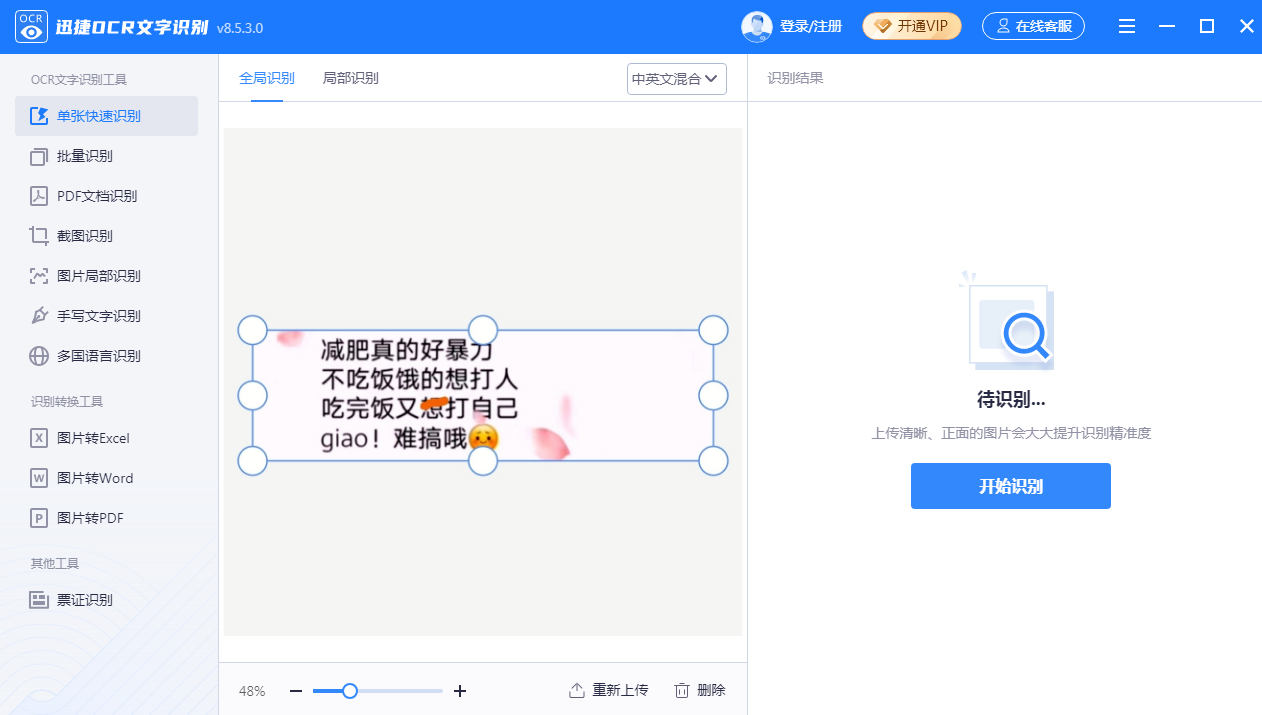
Task: Open 手写文字识别 pen icon
Action: (39, 316)
